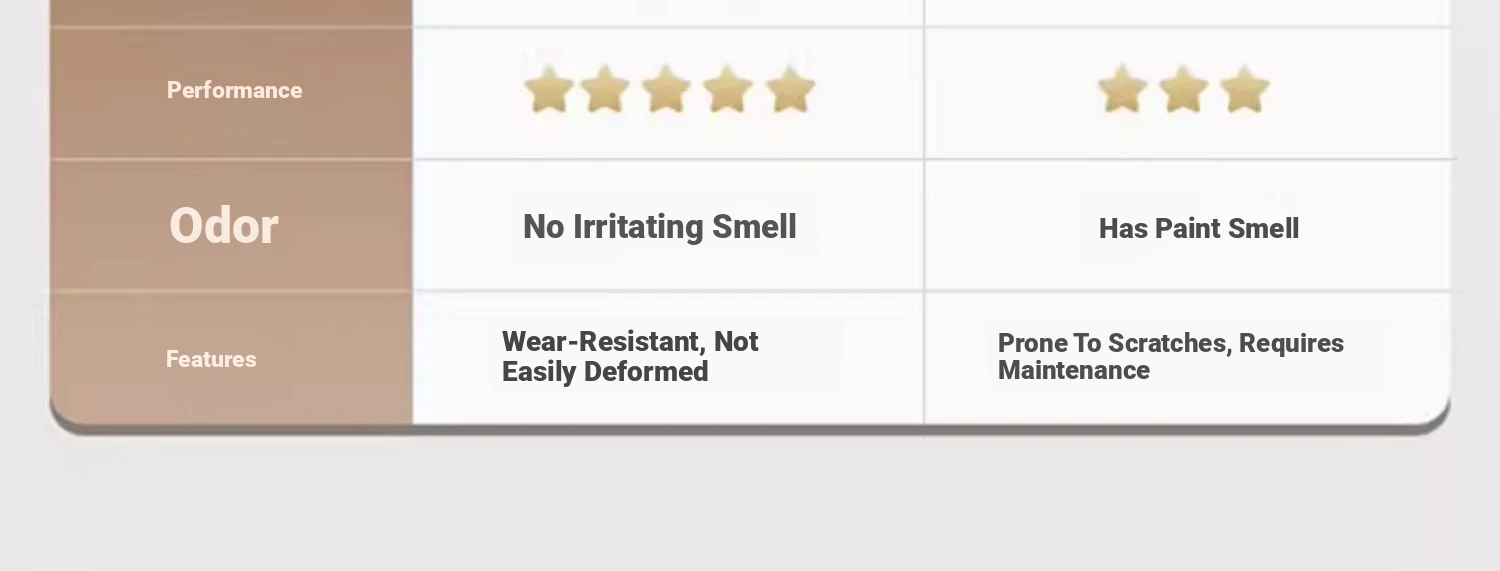The image size is (1500, 571).
Task: Click the middle star of the five-star rating
Action: (x=667, y=90)
